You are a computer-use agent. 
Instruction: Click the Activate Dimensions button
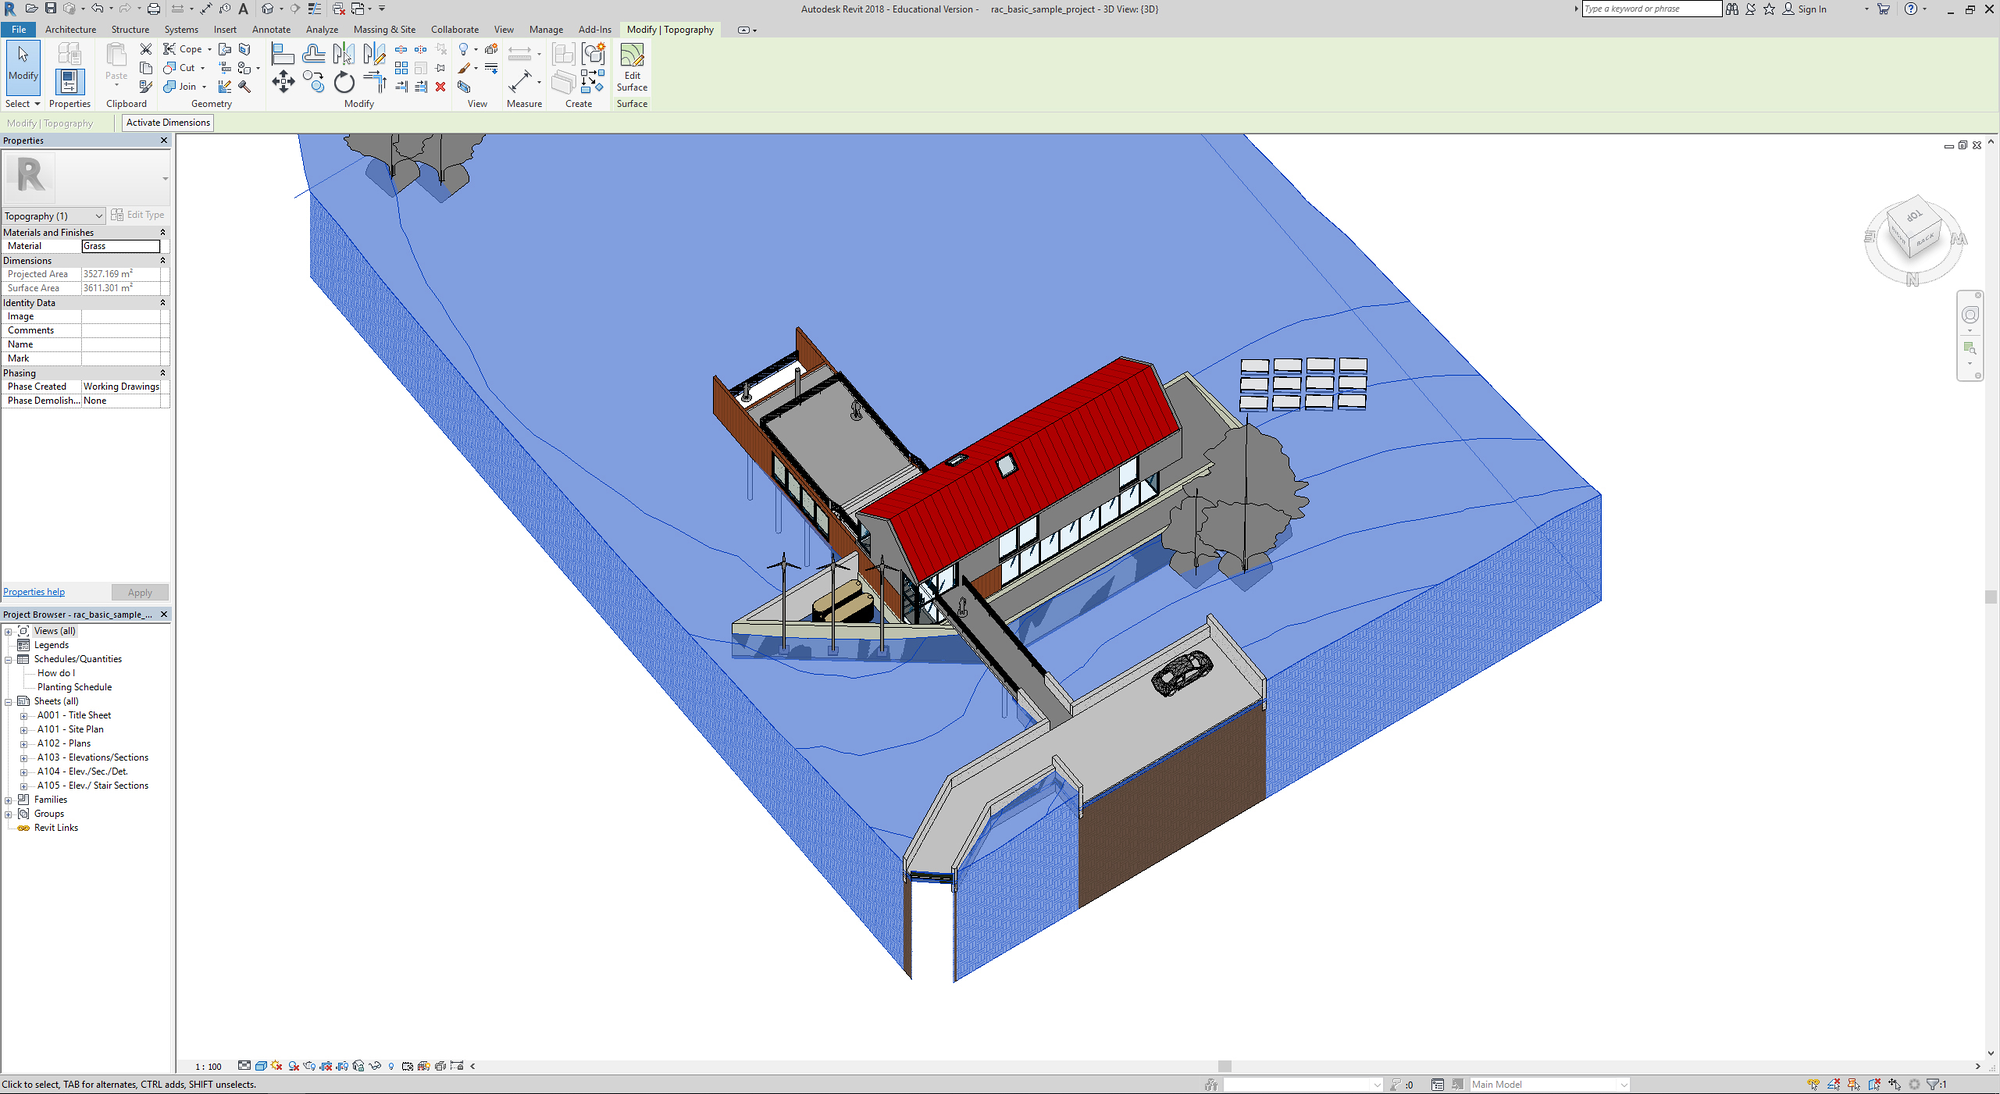point(168,123)
